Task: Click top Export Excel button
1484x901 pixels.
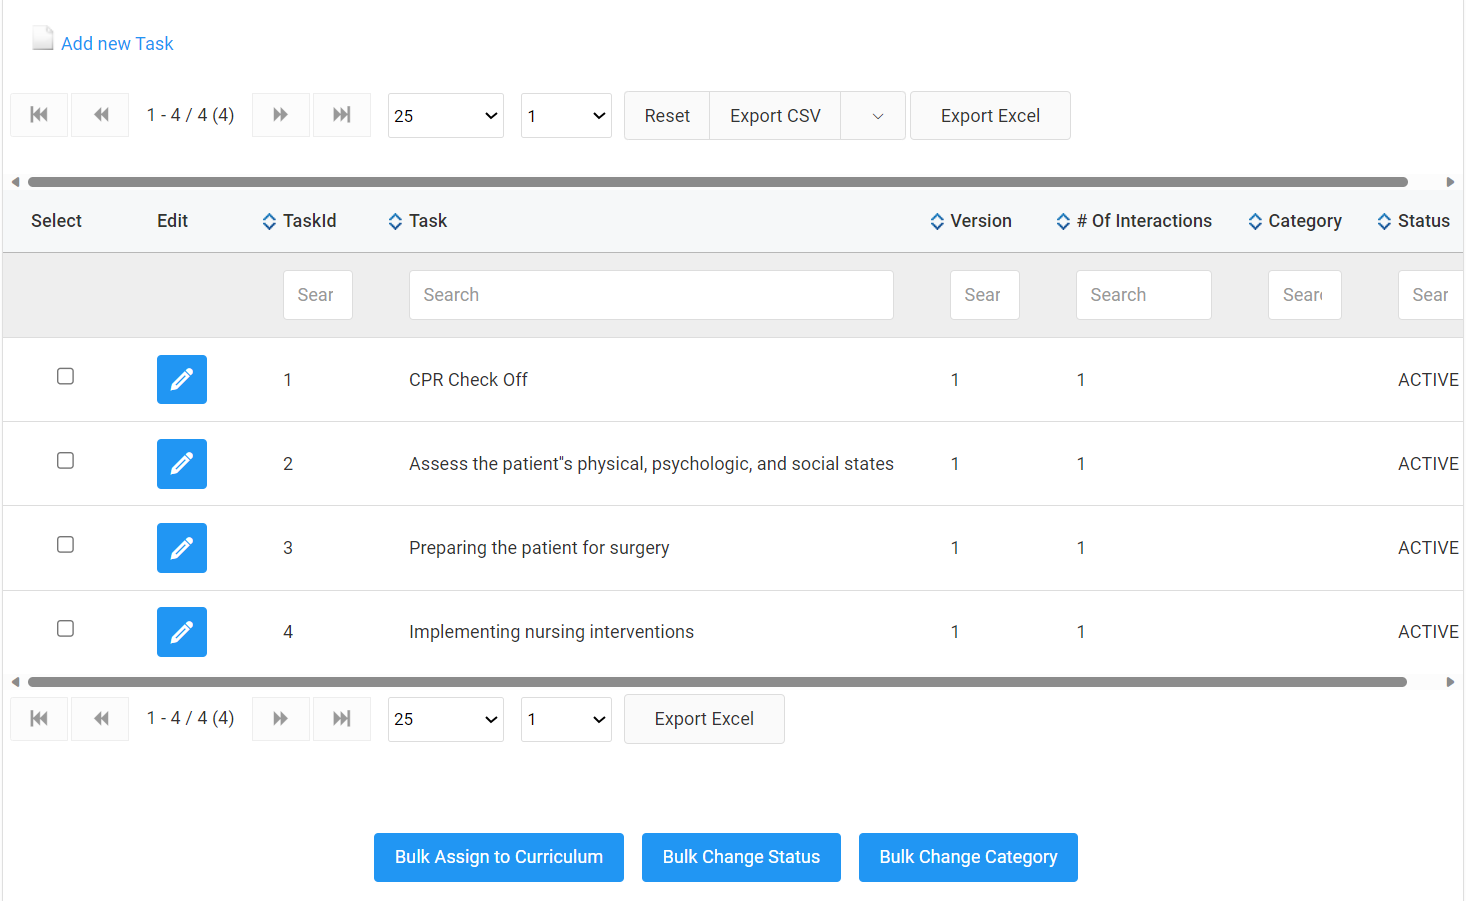Action: (990, 116)
